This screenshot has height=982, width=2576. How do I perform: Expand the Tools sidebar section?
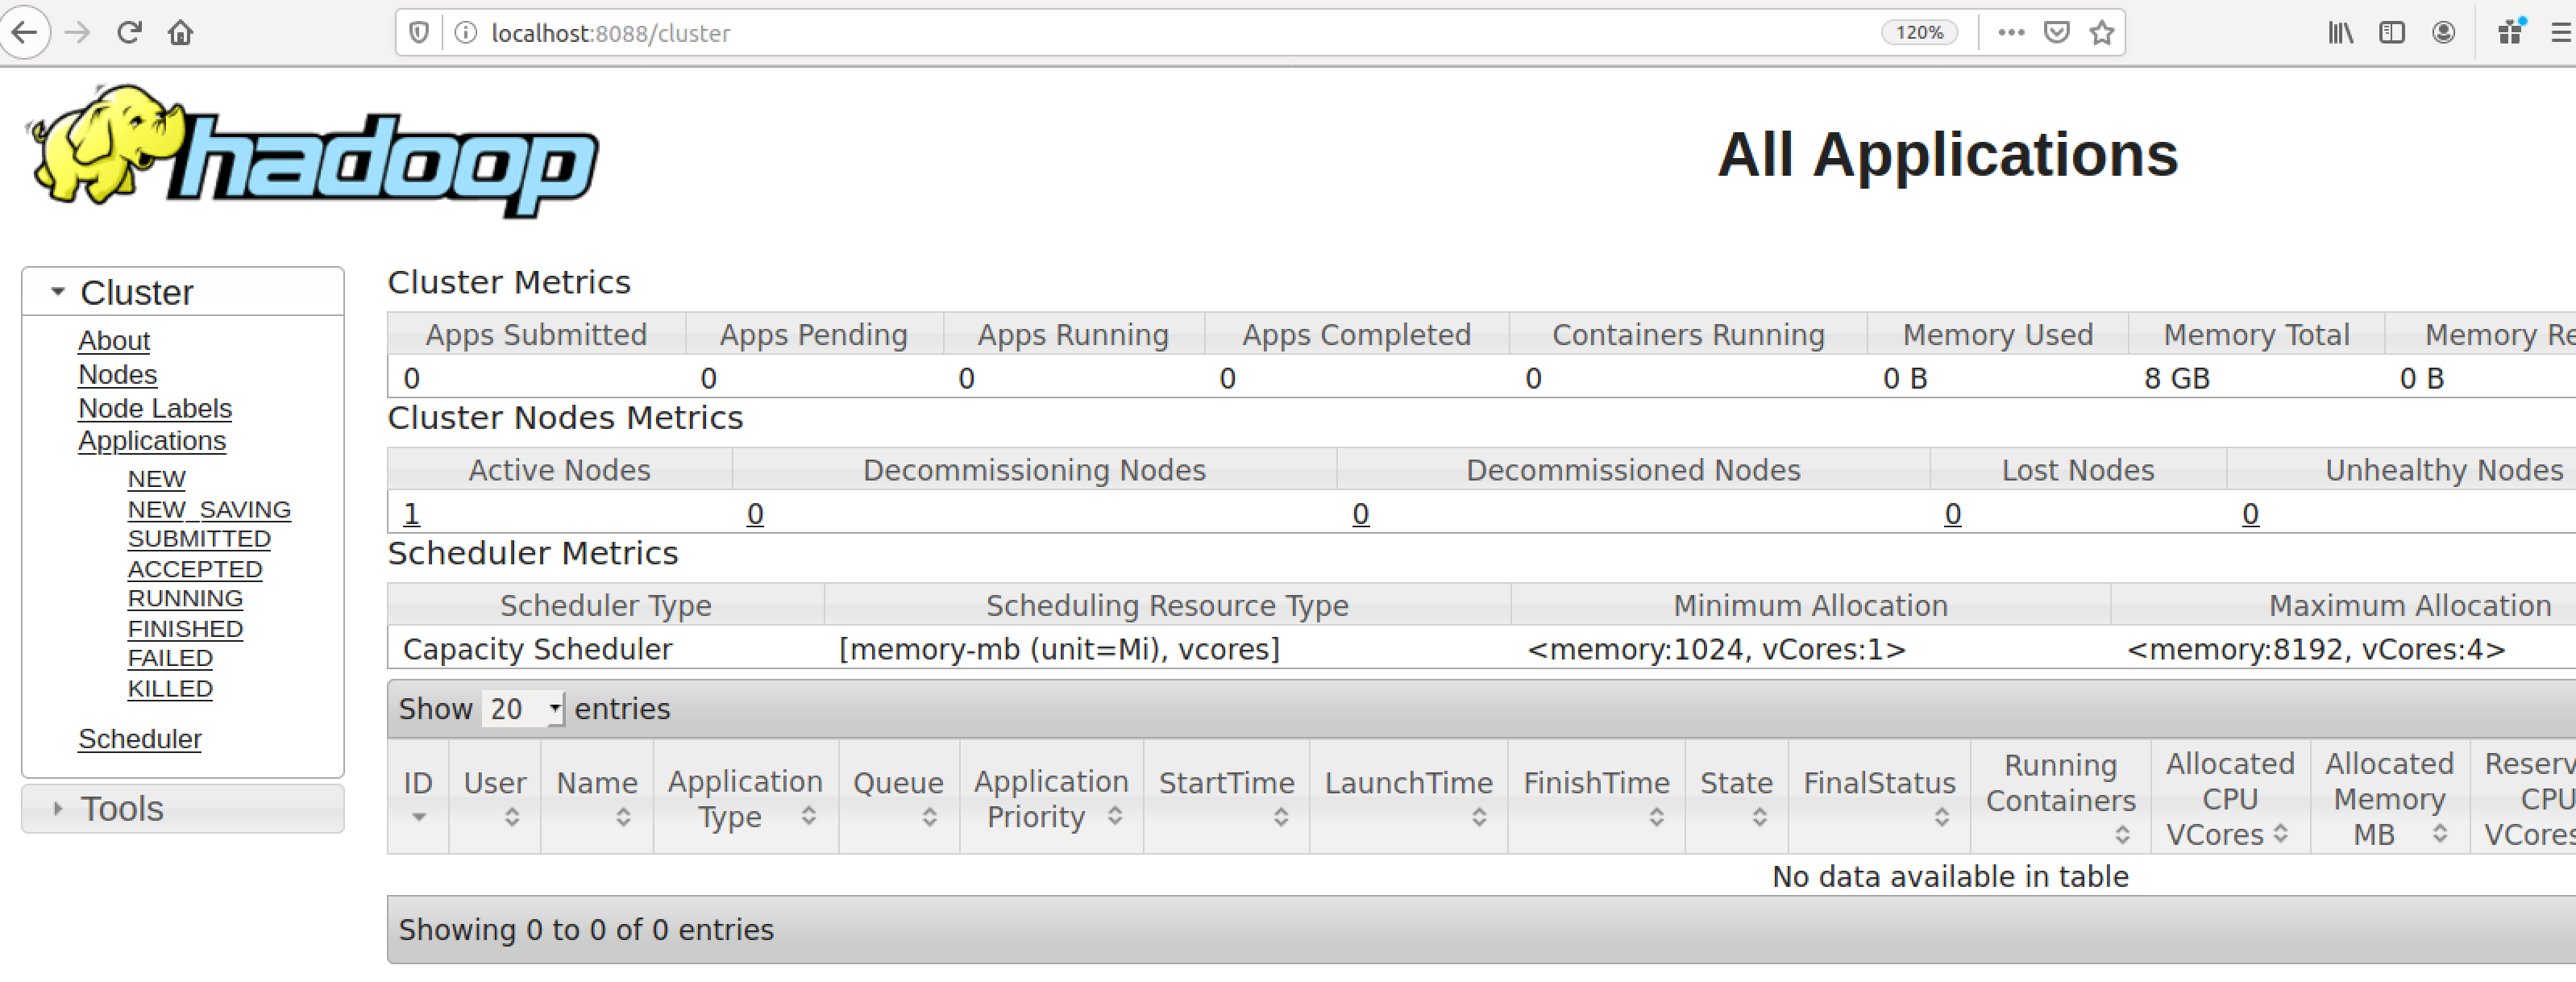(183, 808)
